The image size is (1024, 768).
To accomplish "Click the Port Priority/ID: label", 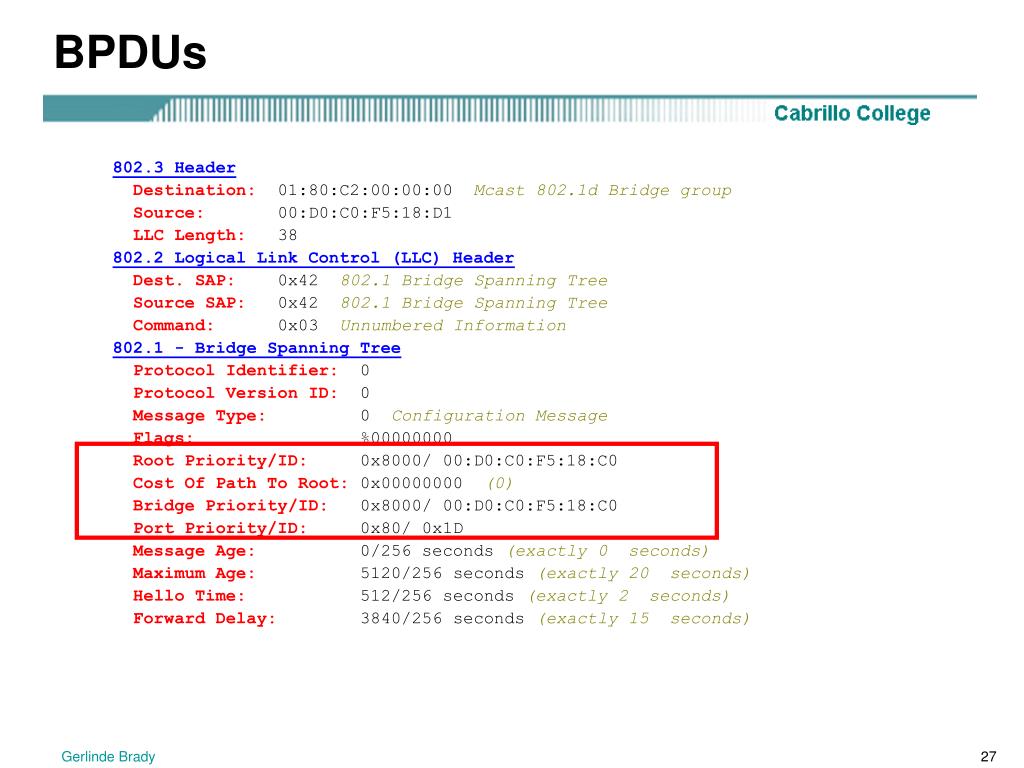I will click(x=220, y=528).
